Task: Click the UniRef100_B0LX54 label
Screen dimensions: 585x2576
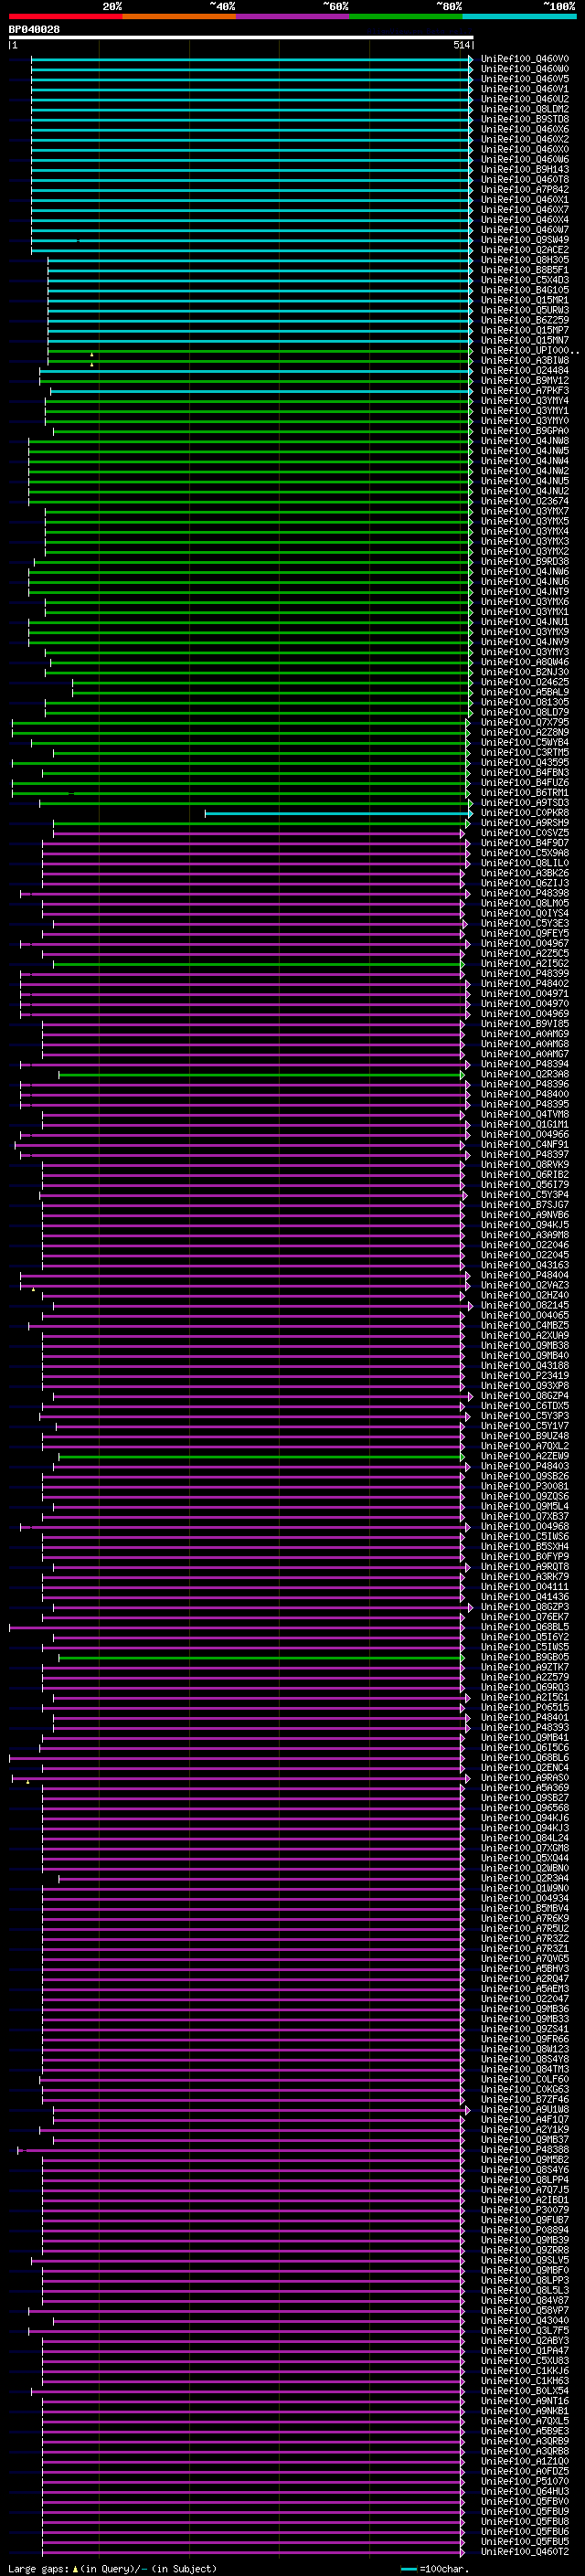Action: (525, 2391)
